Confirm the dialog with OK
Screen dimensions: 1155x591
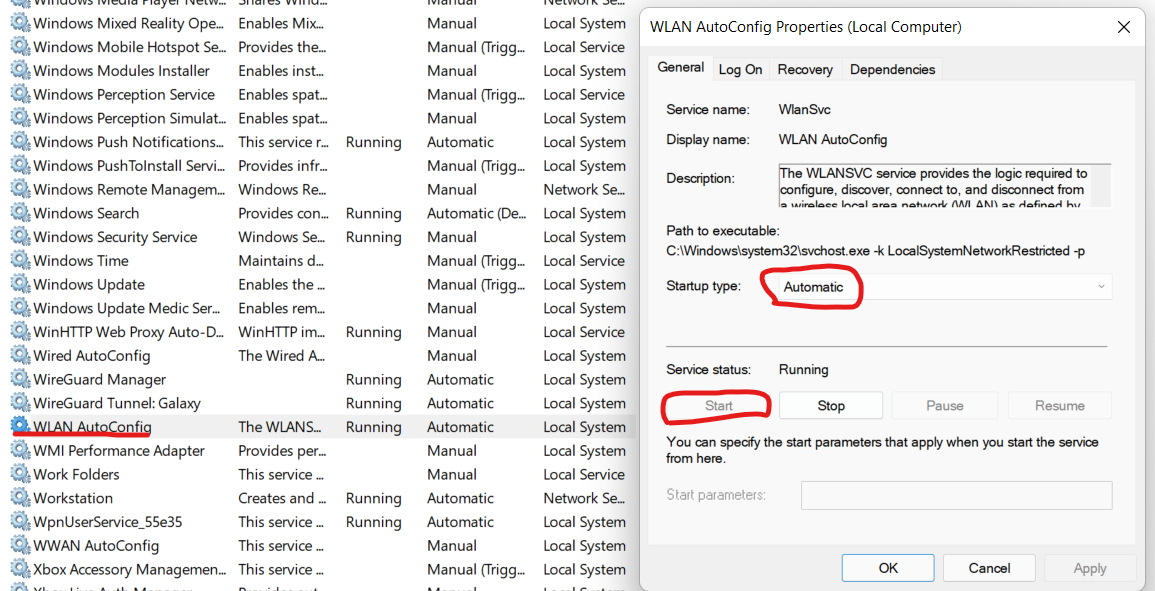888,568
